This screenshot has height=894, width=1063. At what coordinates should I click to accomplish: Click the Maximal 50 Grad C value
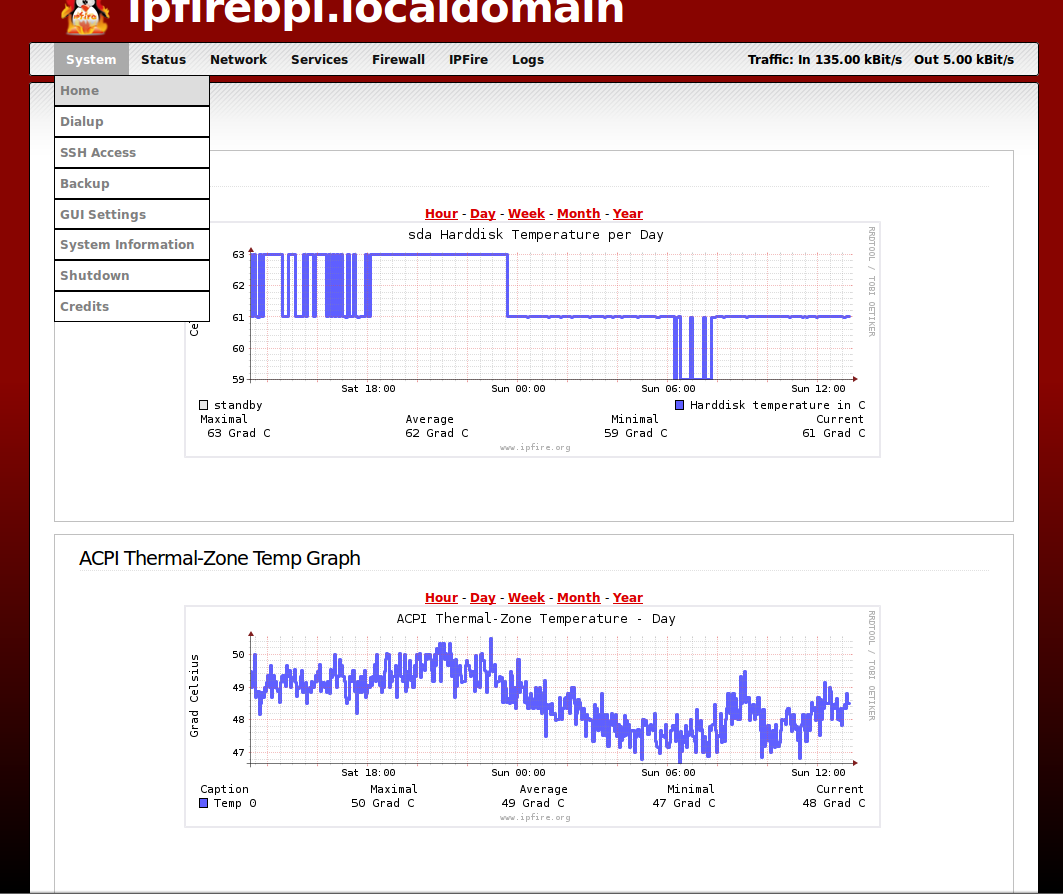click(382, 803)
